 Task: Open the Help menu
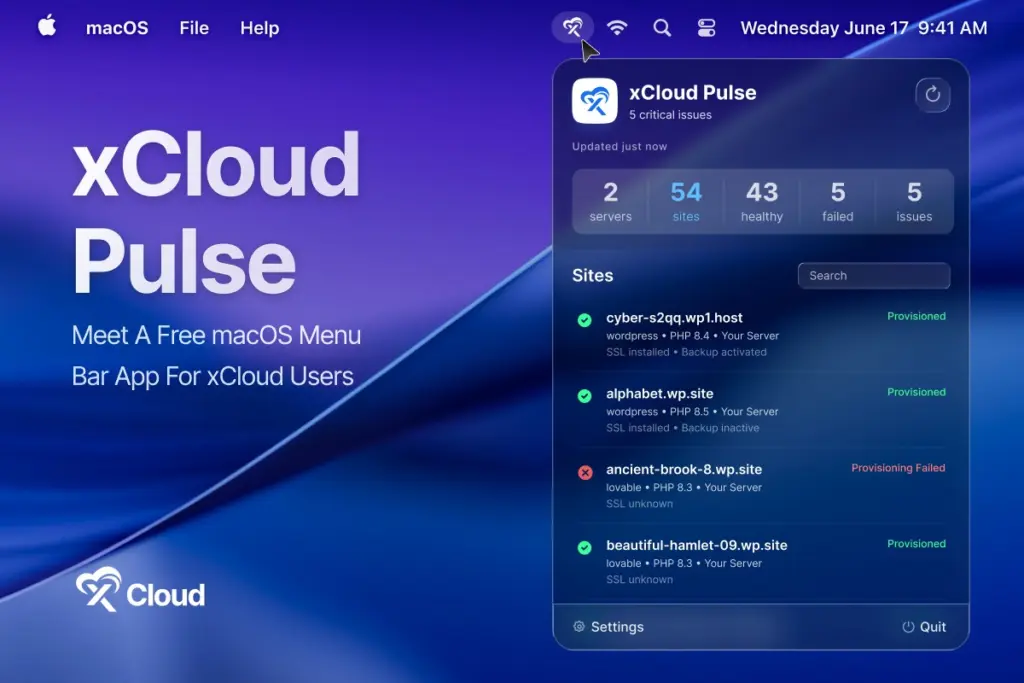(x=259, y=28)
